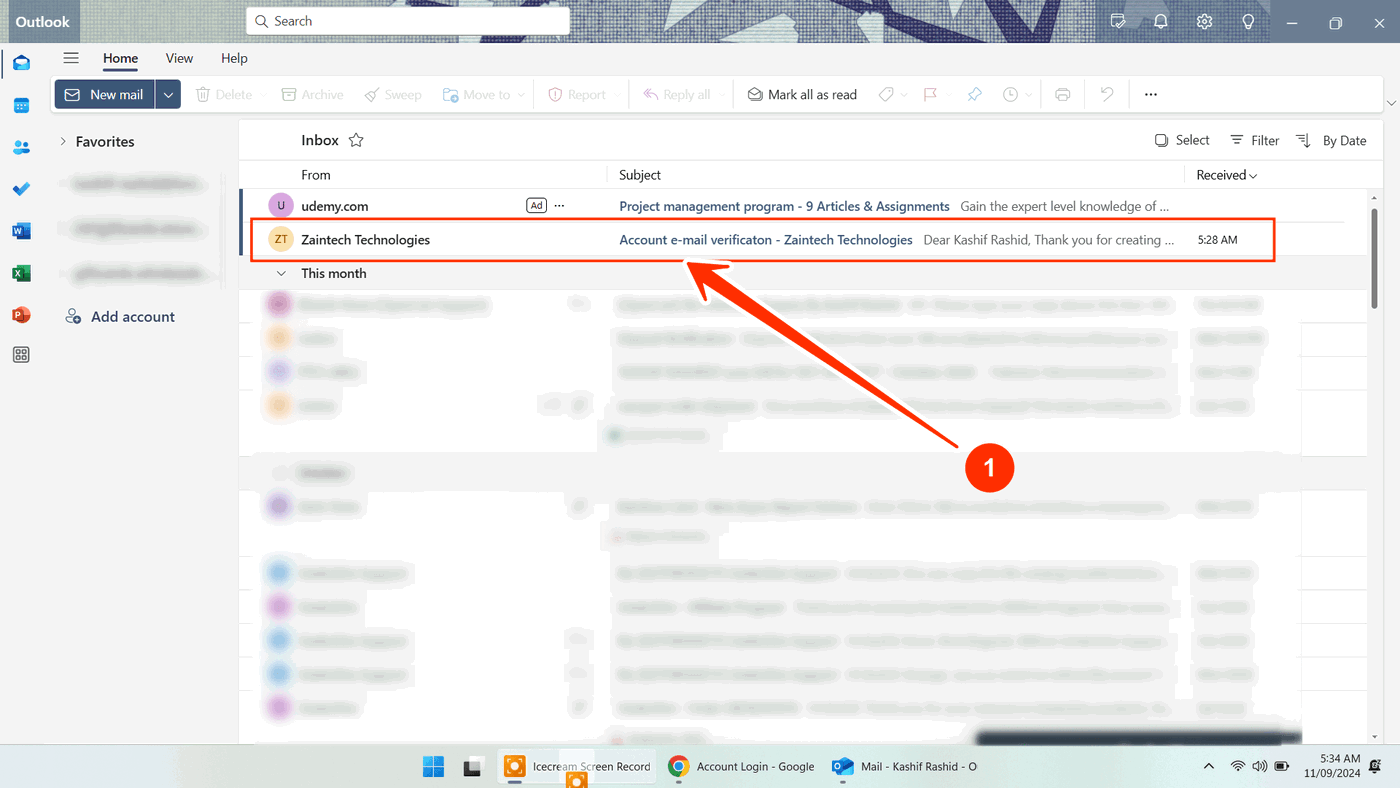Click Mark all as read
The image size is (1400, 788).
point(802,94)
